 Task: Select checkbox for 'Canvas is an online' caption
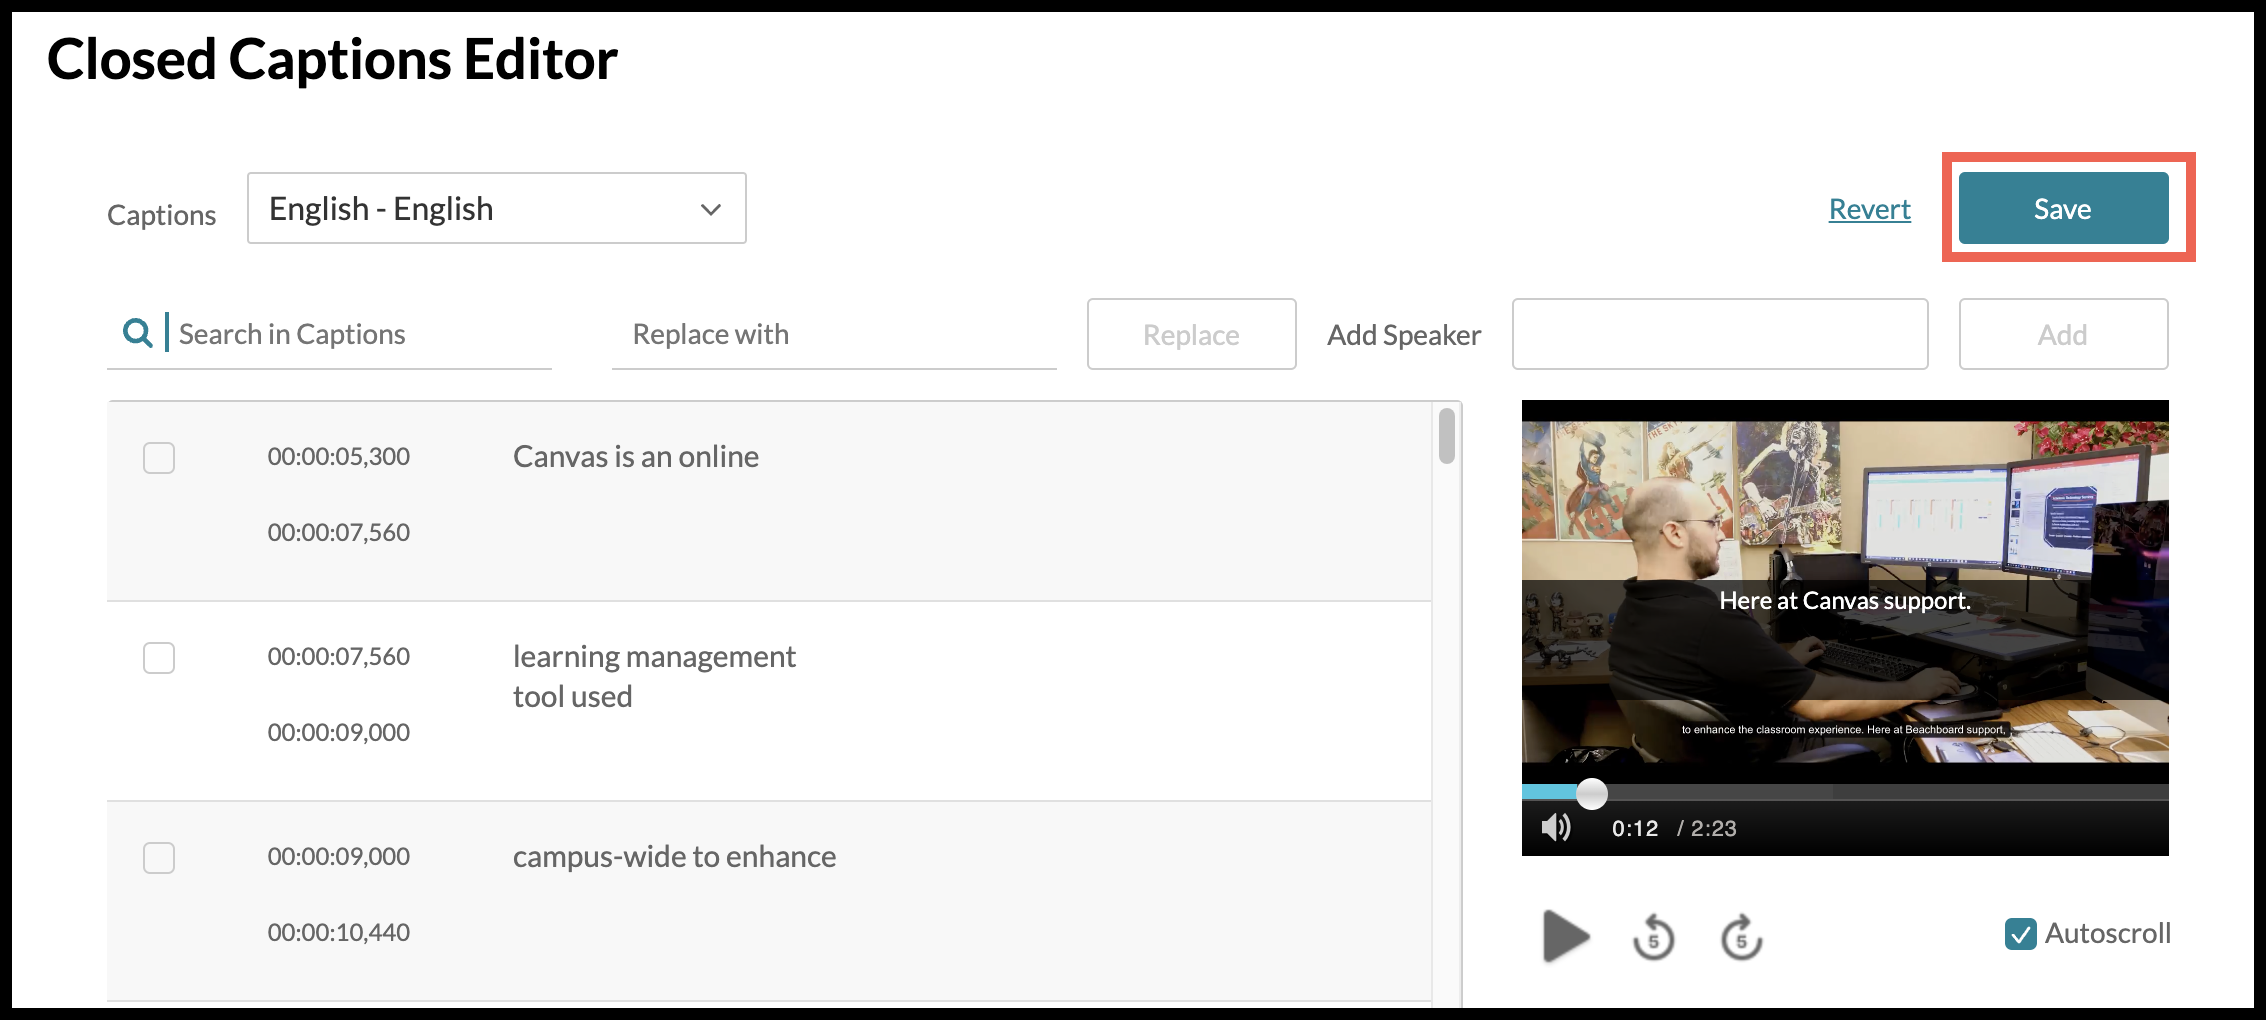pos(159,458)
